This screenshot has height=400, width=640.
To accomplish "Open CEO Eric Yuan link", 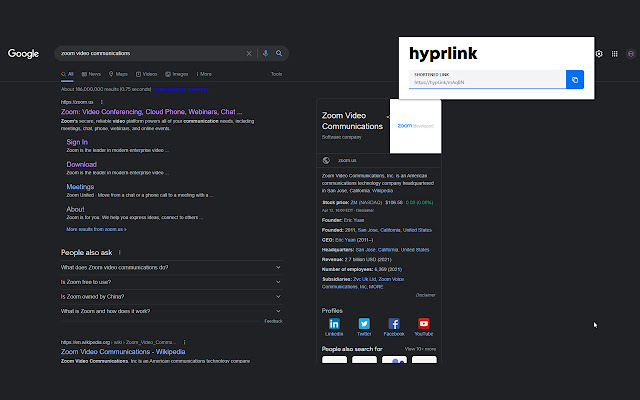I will 345,240.
